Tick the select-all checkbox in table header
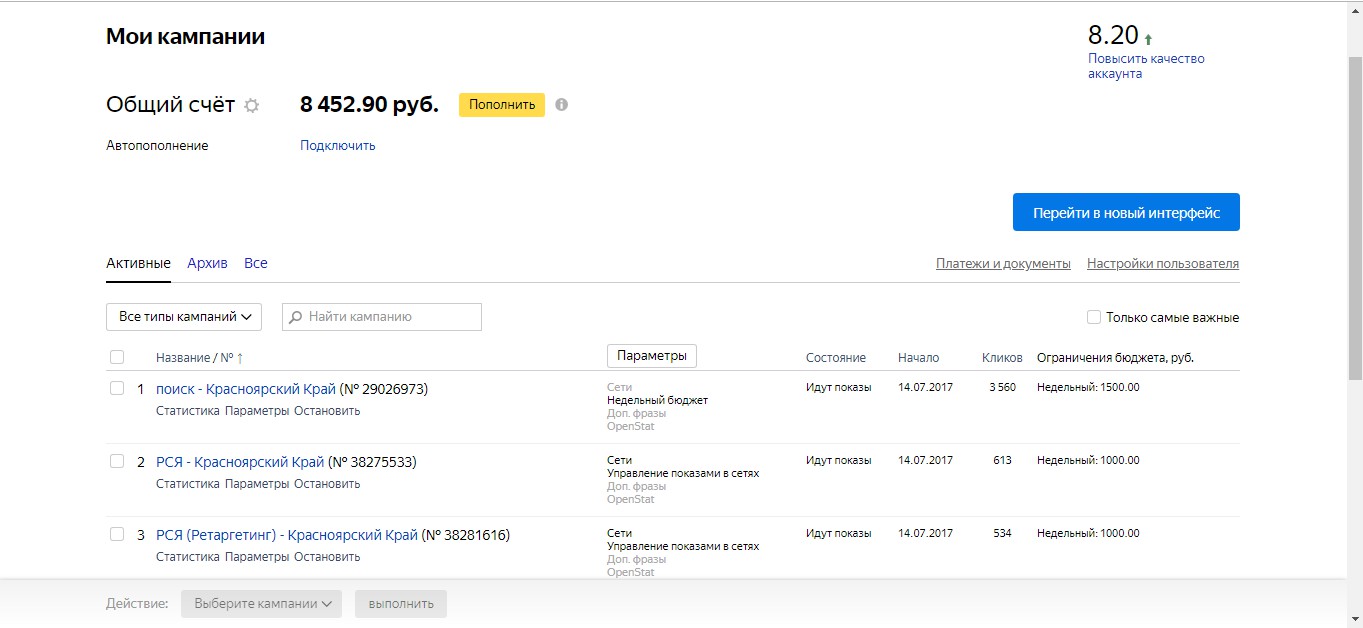The height and width of the screenshot is (628, 1363). pos(117,357)
